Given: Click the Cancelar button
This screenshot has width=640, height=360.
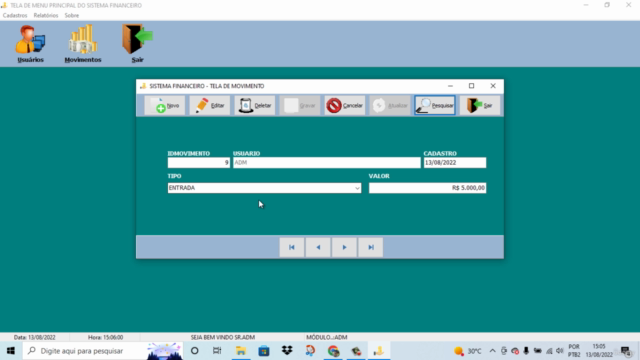Looking at the screenshot, I should pyautogui.click(x=345, y=105).
